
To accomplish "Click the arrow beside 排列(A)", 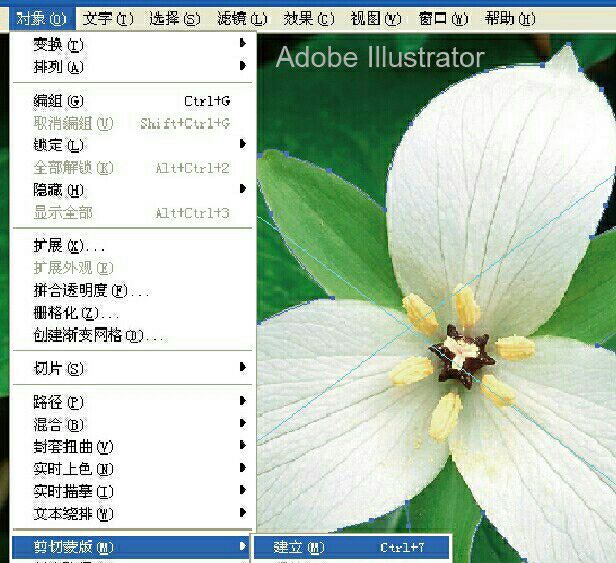I will pos(243,65).
